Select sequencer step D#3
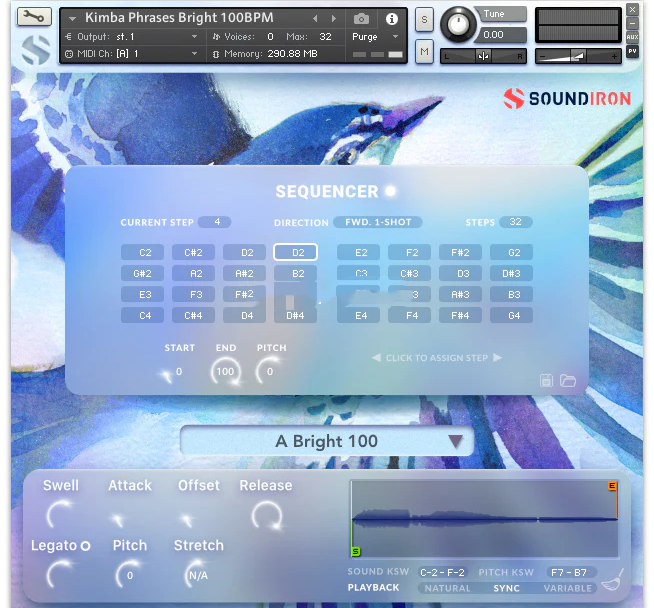The image size is (654, 608). pyautogui.click(x=511, y=274)
